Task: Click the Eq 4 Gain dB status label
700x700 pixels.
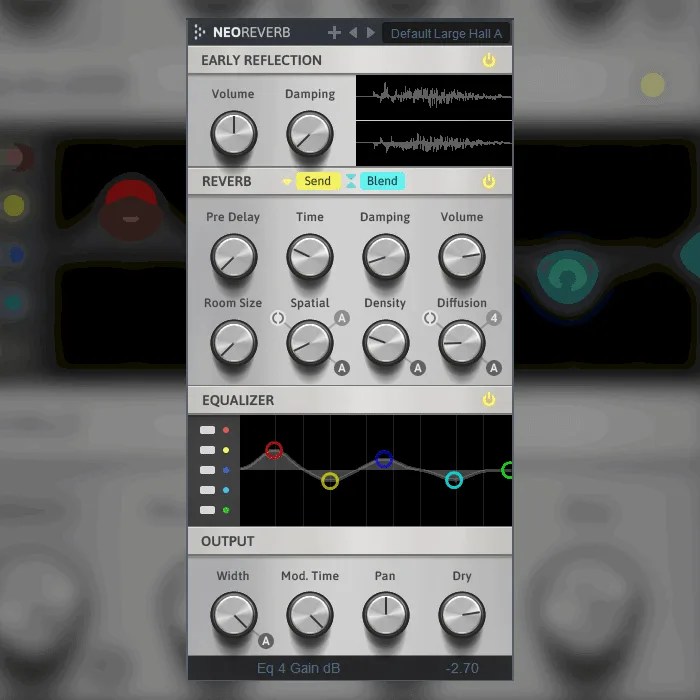Action: click(x=298, y=668)
